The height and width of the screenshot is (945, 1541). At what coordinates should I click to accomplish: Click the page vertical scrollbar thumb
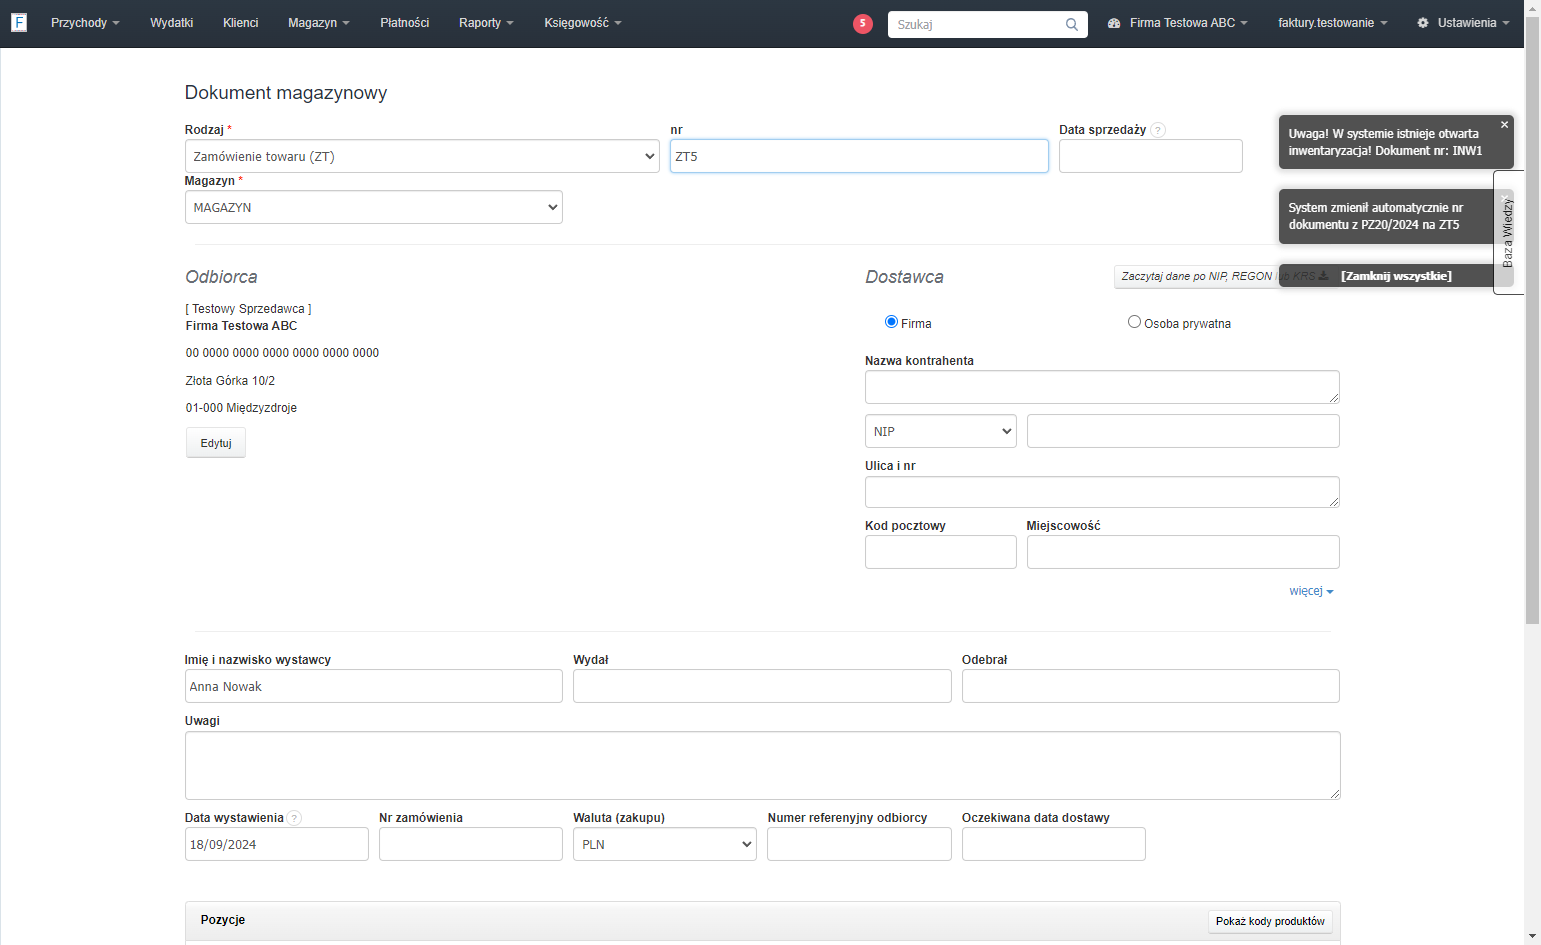[x=1532, y=320]
